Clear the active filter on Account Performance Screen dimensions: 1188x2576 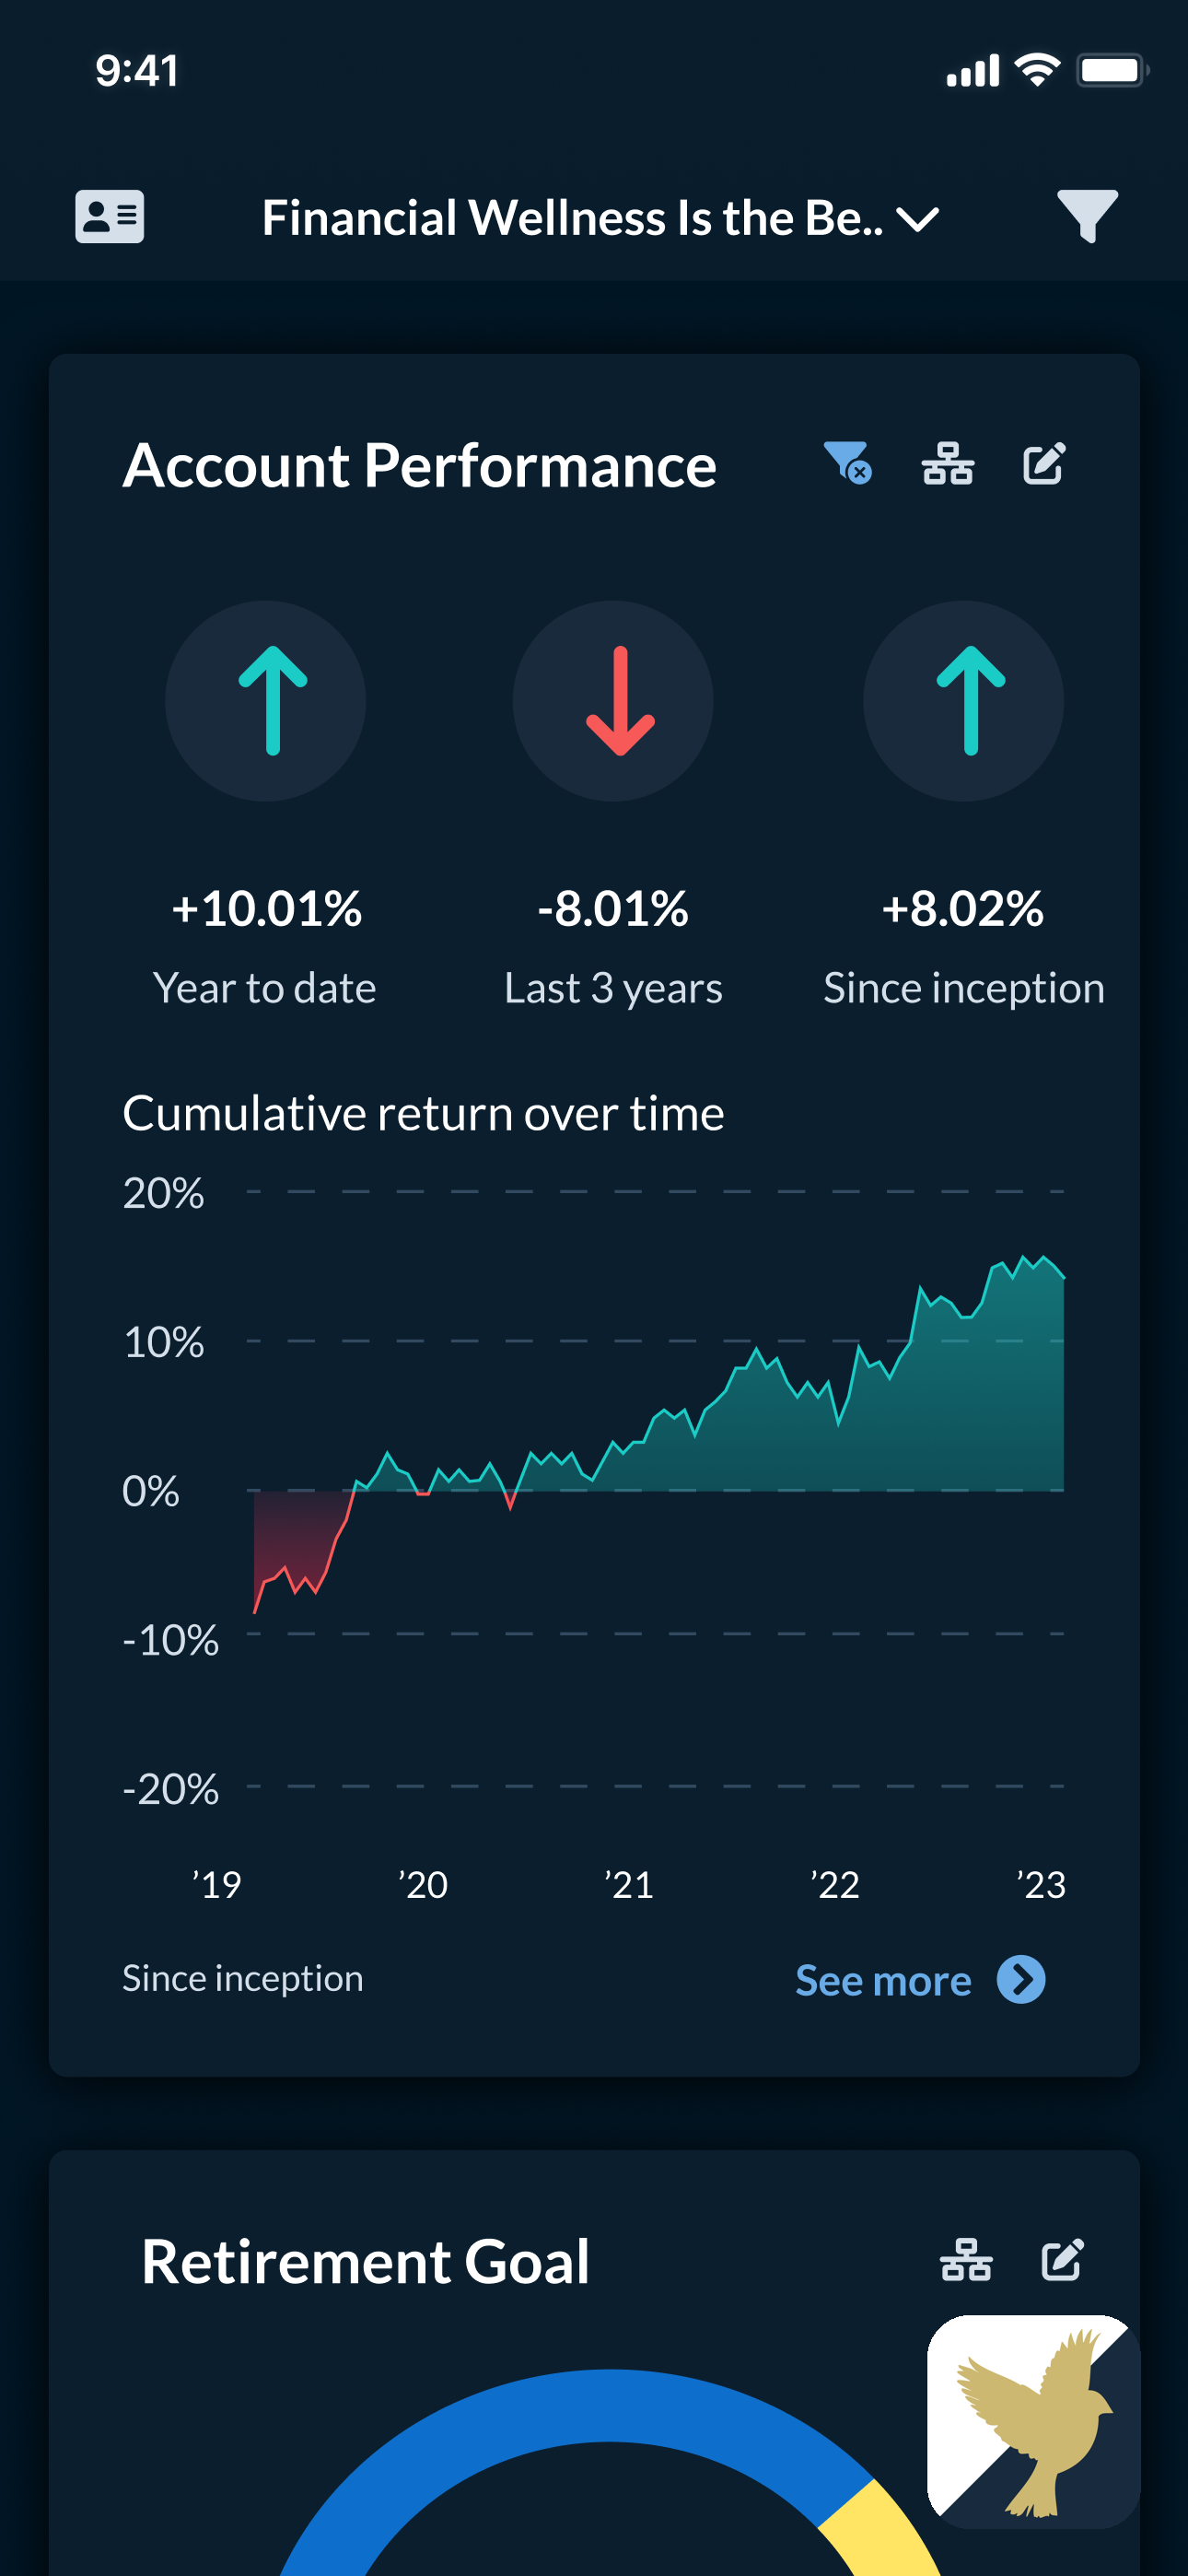tap(848, 463)
